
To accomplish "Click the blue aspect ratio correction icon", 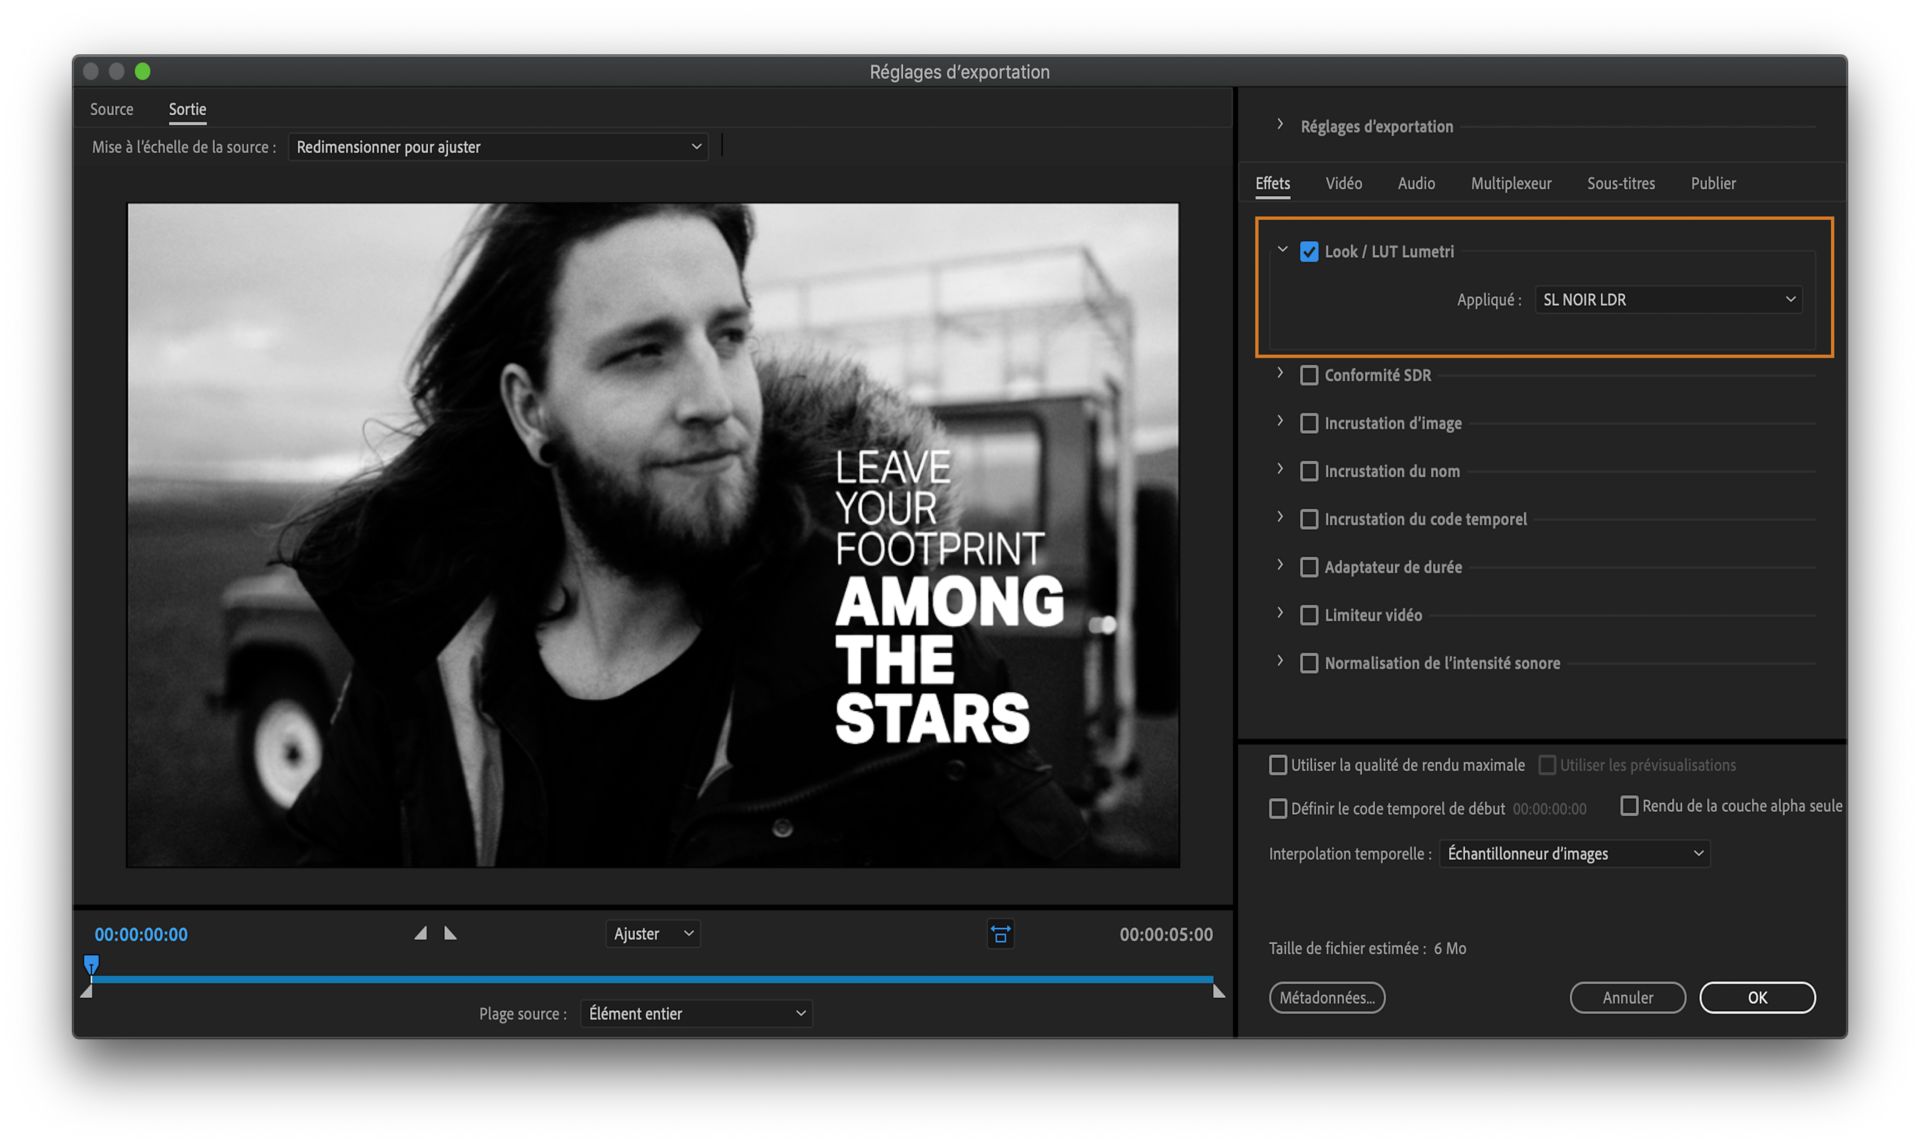I will tap(1000, 933).
